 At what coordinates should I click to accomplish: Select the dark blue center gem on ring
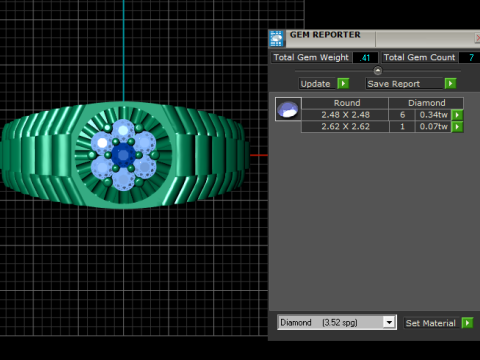(123, 155)
